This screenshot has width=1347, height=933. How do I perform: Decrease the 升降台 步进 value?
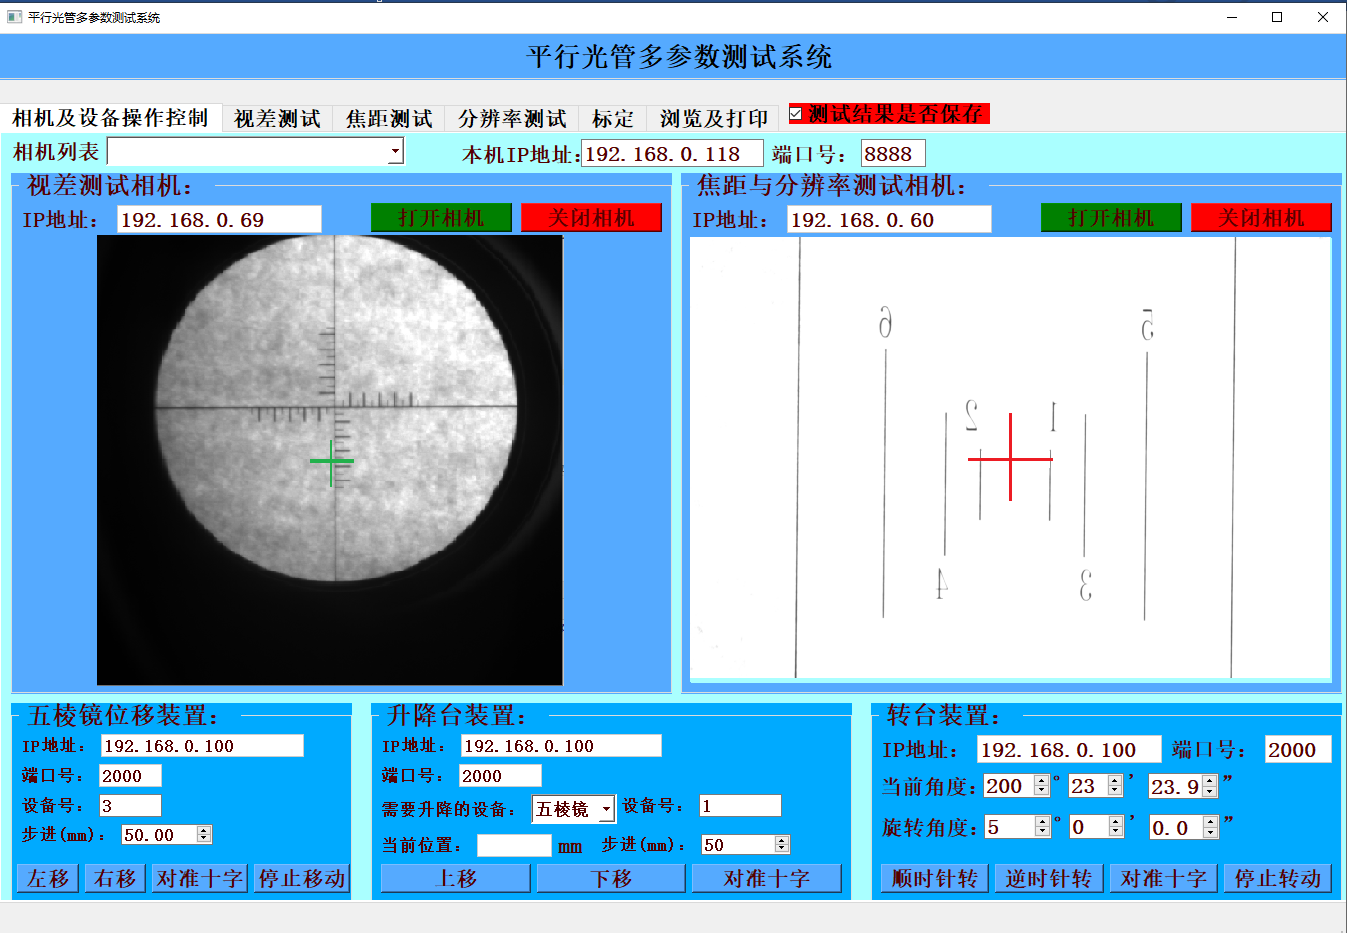tap(782, 849)
